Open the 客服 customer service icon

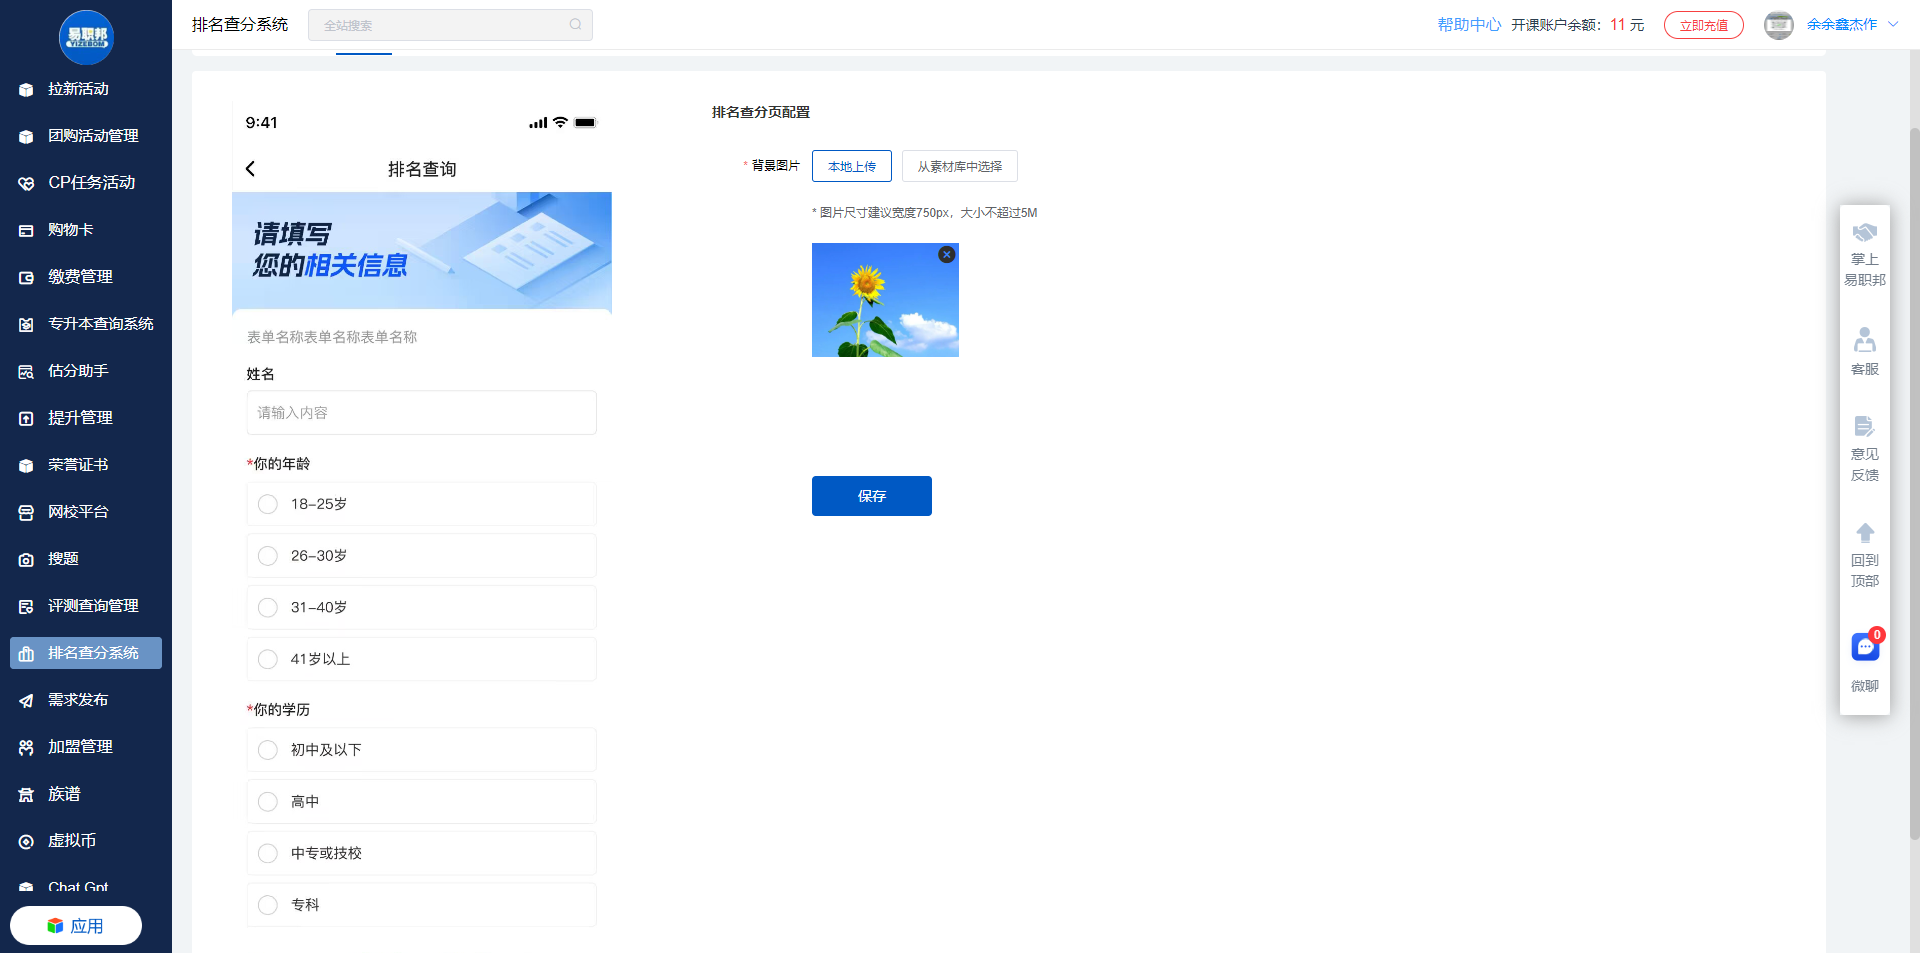(x=1864, y=341)
